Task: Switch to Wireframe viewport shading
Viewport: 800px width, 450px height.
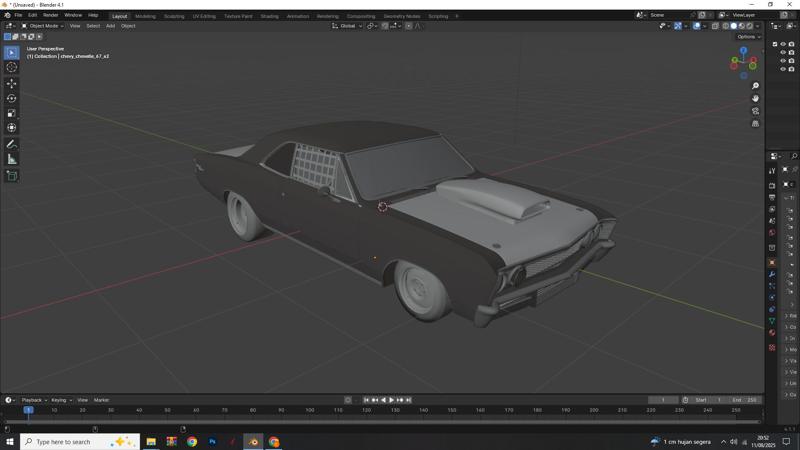Action: click(726, 26)
